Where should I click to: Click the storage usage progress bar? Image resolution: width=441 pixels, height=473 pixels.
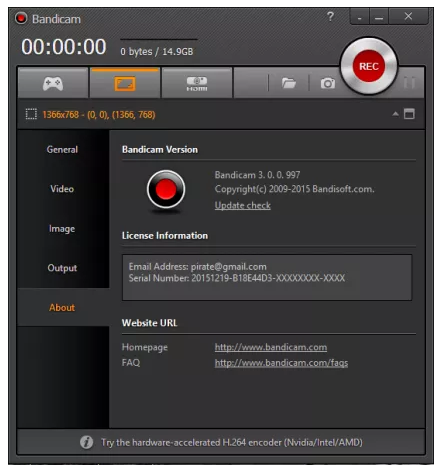pyautogui.click(x=159, y=39)
